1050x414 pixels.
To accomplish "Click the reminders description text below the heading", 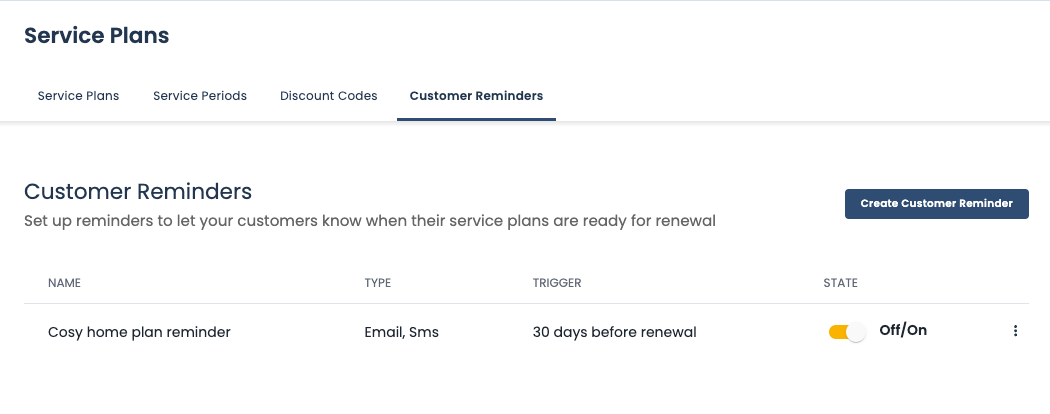I will coord(370,220).
